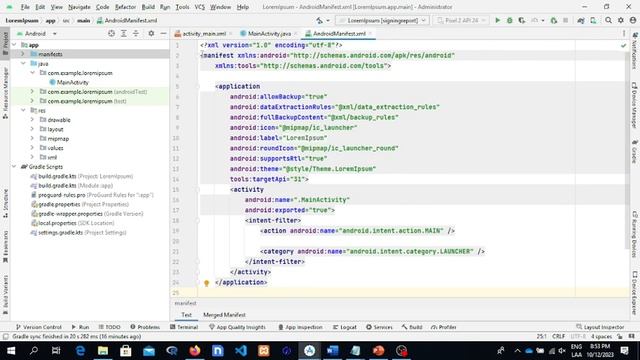
Task: Expand the manifests folder
Action: coord(23,54)
